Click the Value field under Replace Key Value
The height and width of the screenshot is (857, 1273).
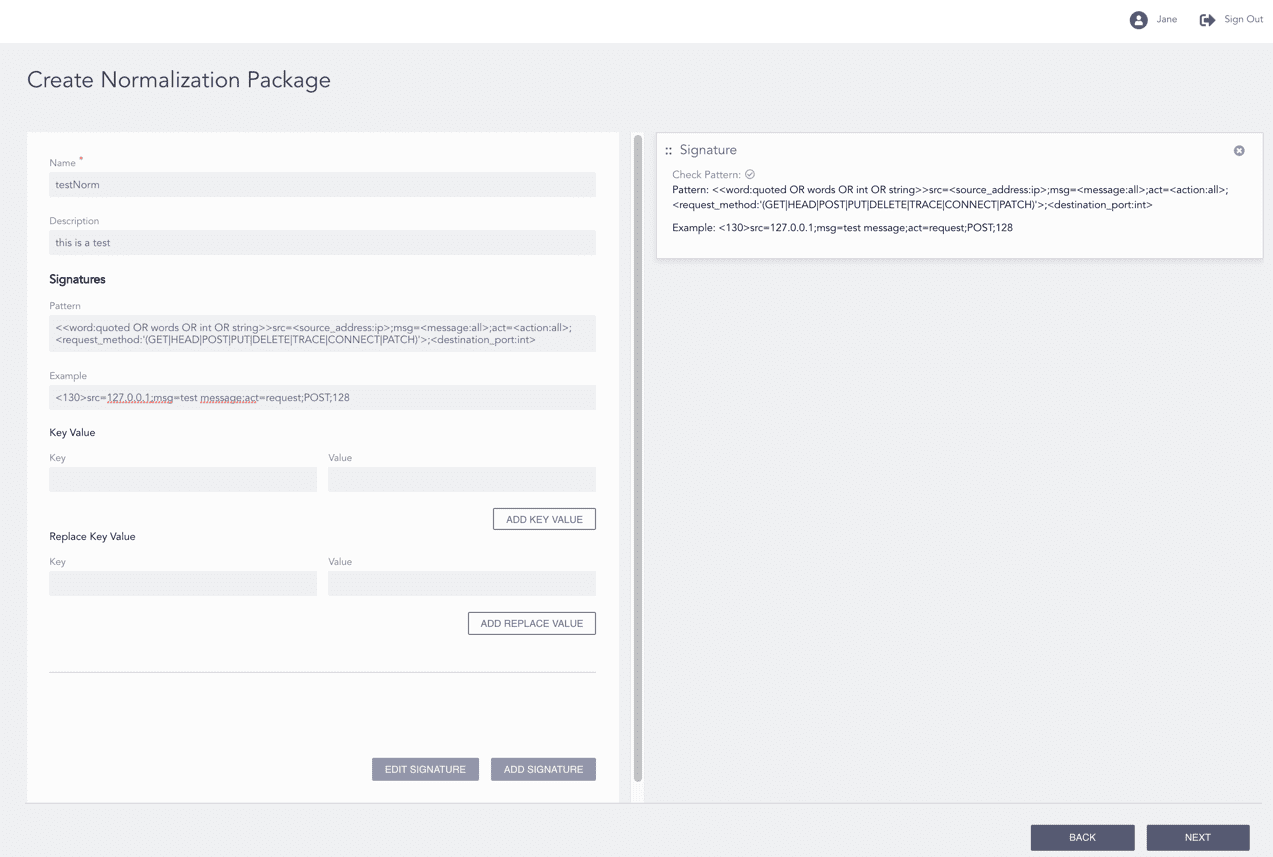click(x=461, y=583)
